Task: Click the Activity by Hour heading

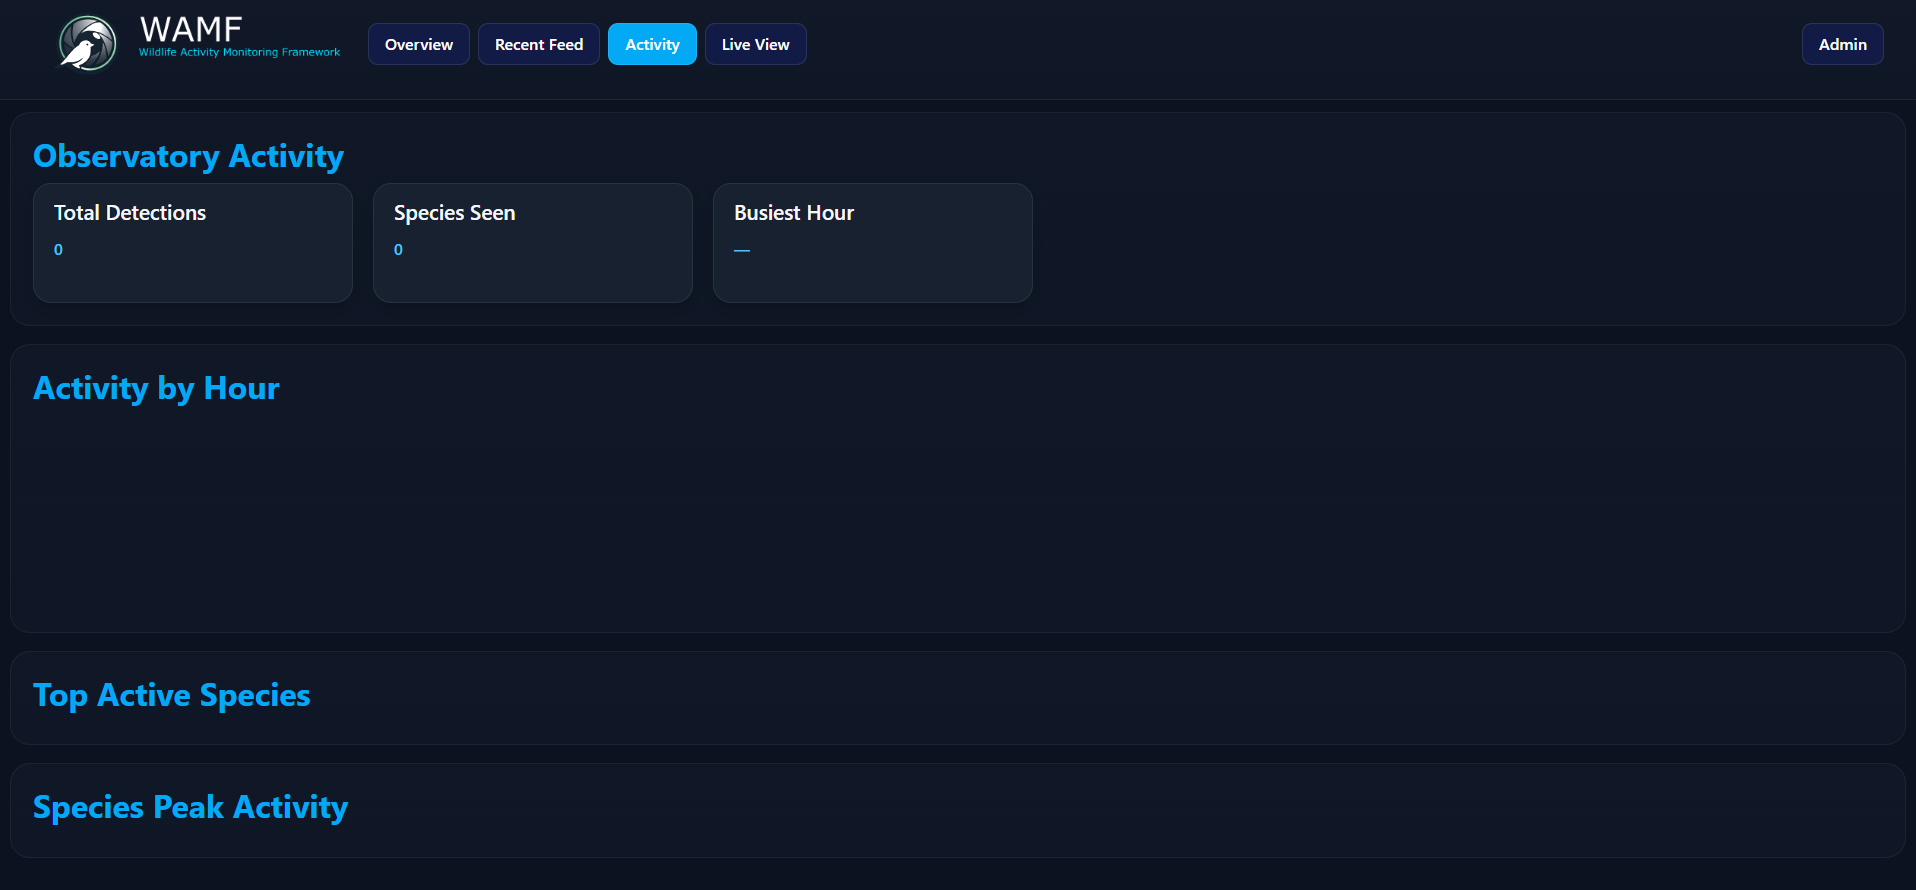Action: [x=156, y=388]
